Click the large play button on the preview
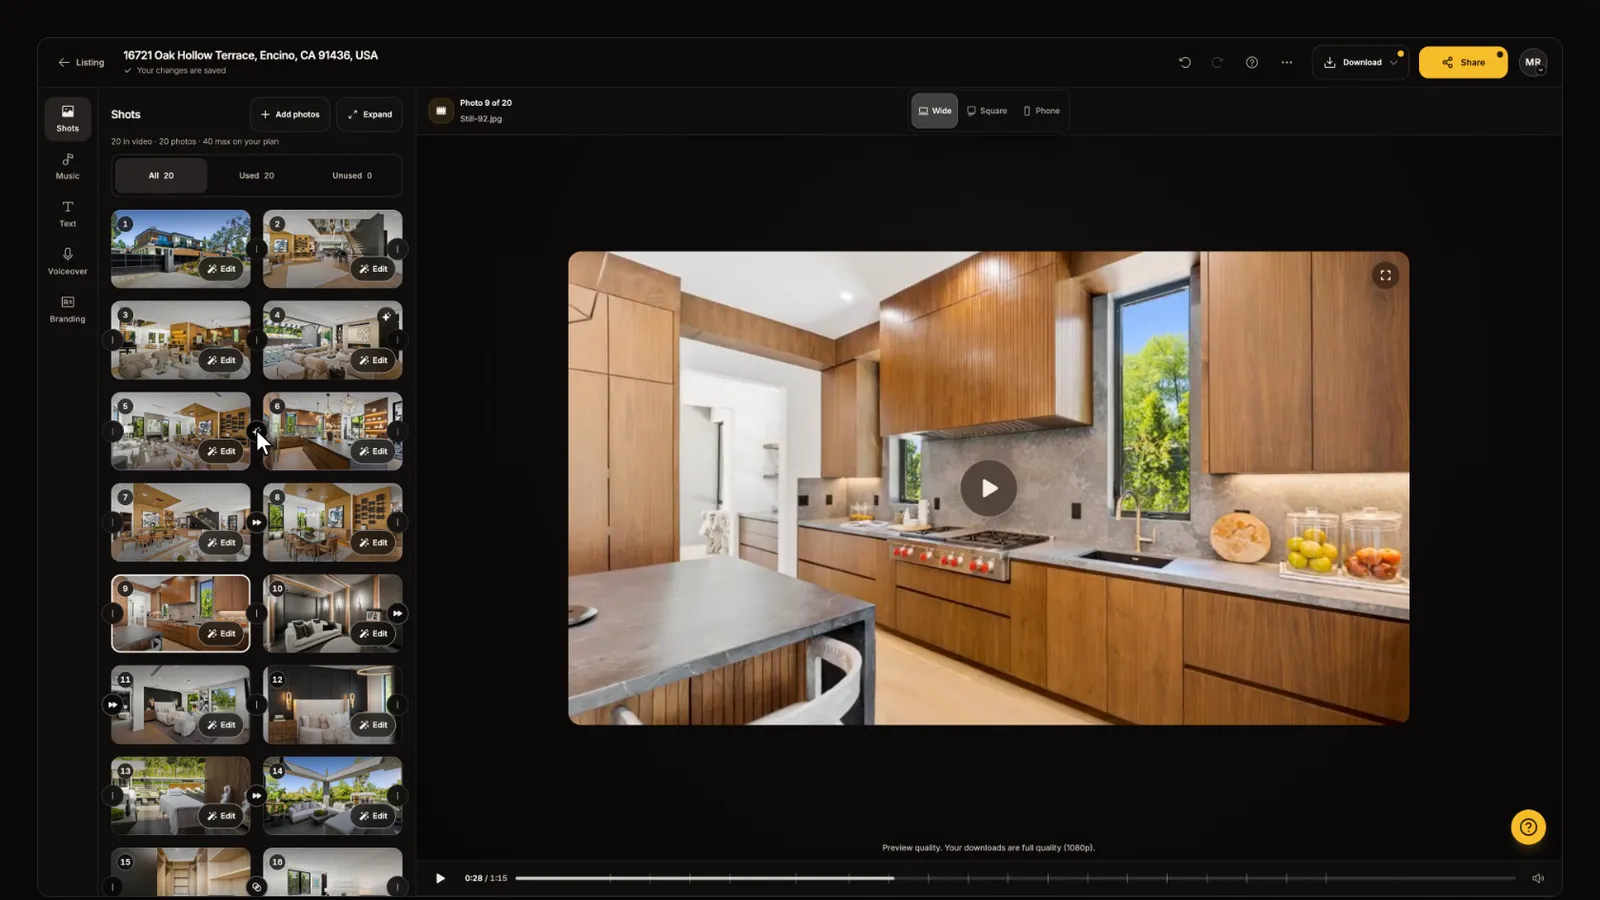This screenshot has width=1600, height=900. pos(988,488)
